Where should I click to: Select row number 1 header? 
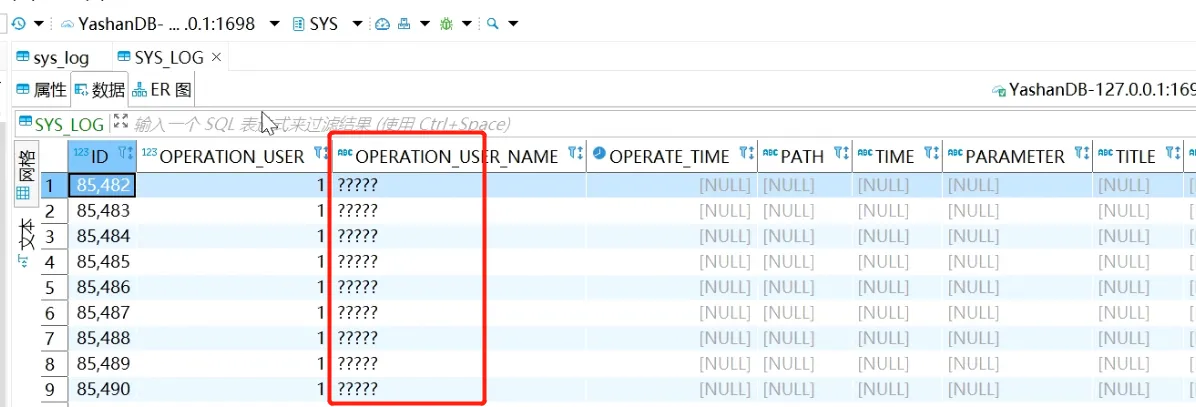(x=53, y=184)
